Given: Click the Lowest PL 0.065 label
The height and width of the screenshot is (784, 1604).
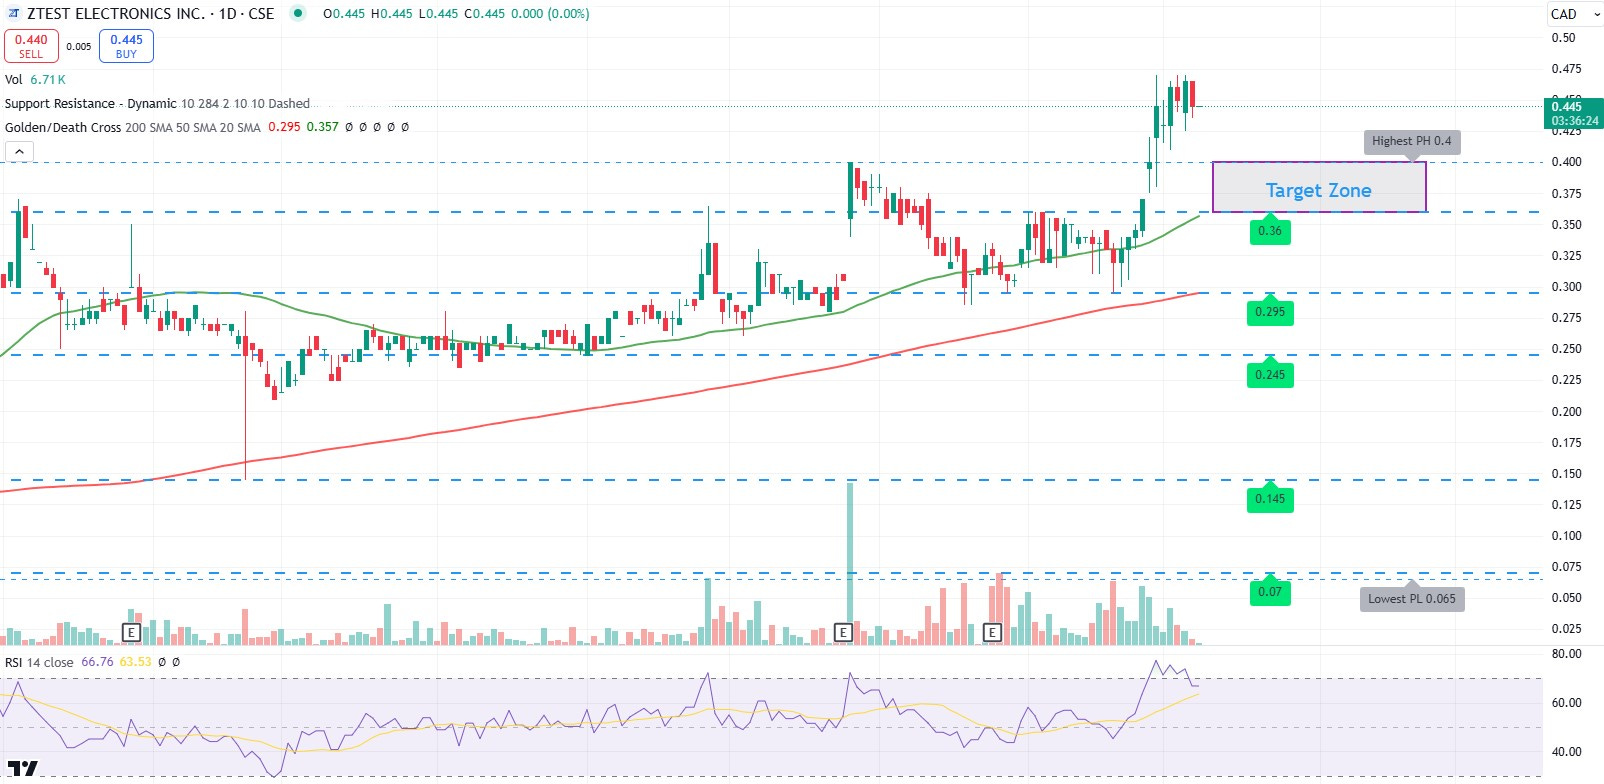Looking at the screenshot, I should 1411,598.
